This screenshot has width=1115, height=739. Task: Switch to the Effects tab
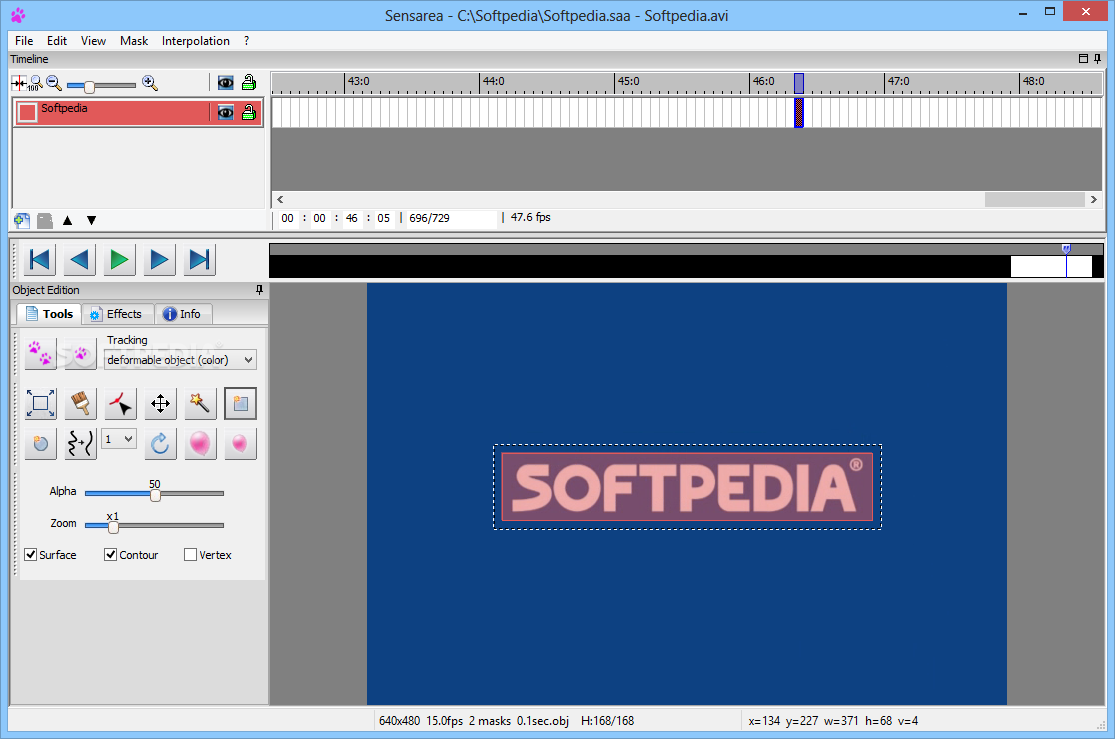pyautogui.click(x=117, y=314)
